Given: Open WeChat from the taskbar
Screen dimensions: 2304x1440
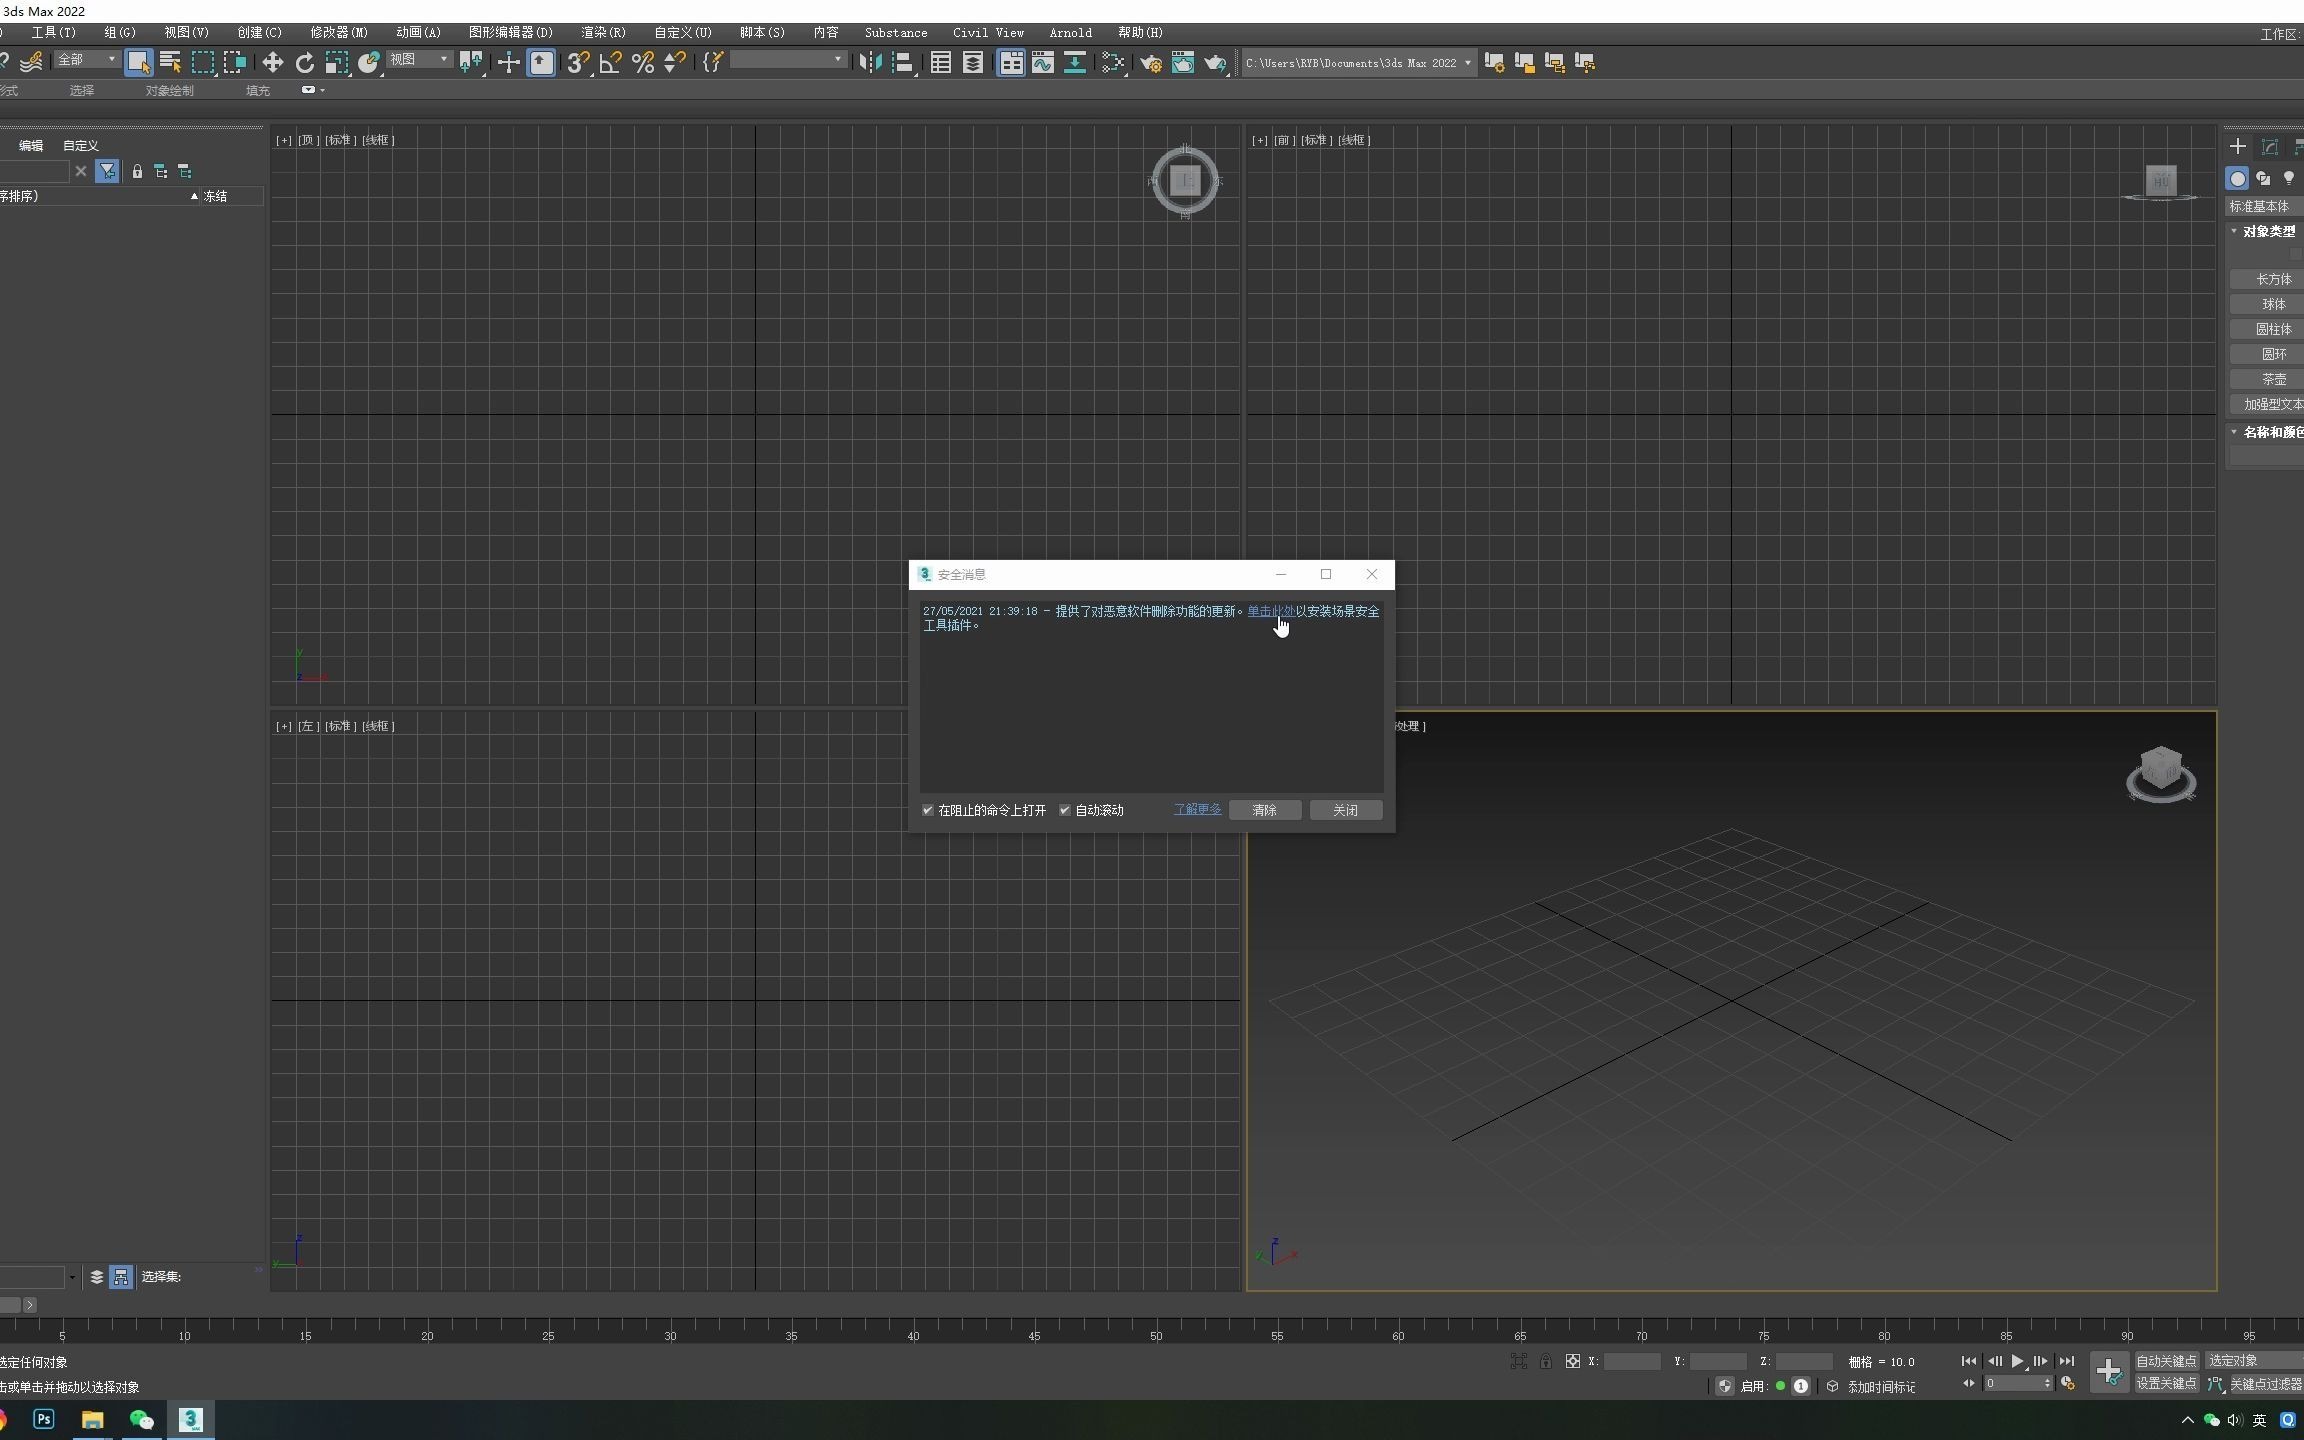Looking at the screenshot, I should point(141,1420).
